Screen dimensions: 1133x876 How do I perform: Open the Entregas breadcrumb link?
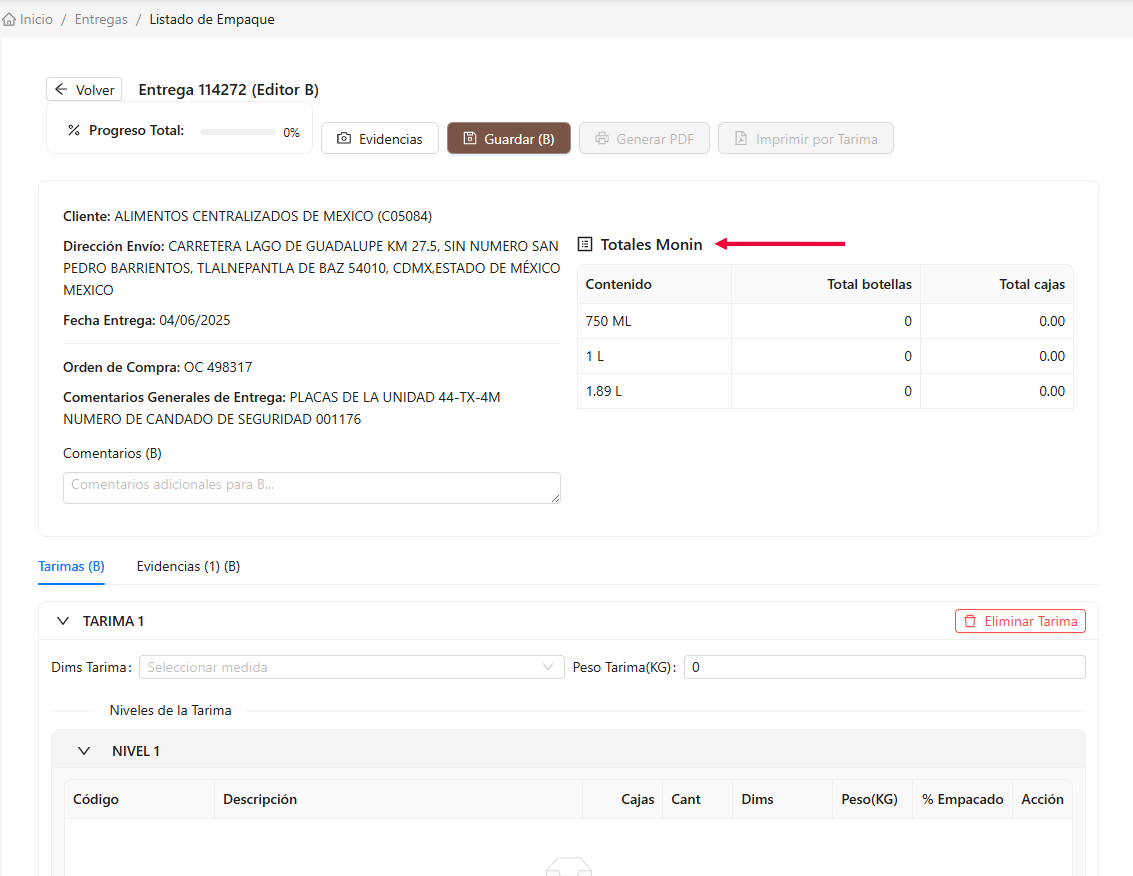[101, 20]
